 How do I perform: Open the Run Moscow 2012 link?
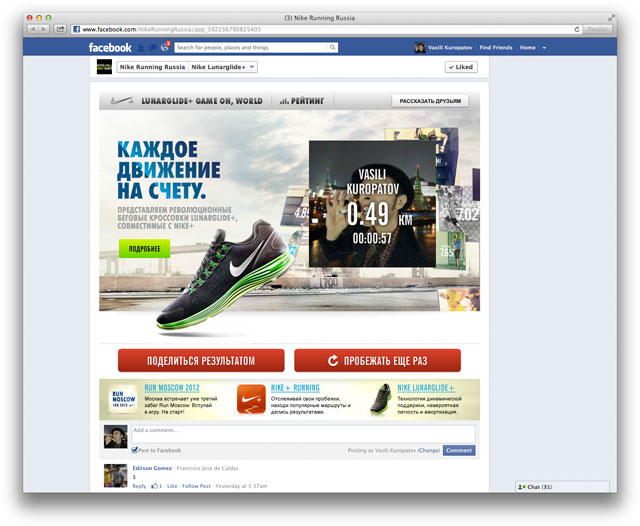point(172,388)
